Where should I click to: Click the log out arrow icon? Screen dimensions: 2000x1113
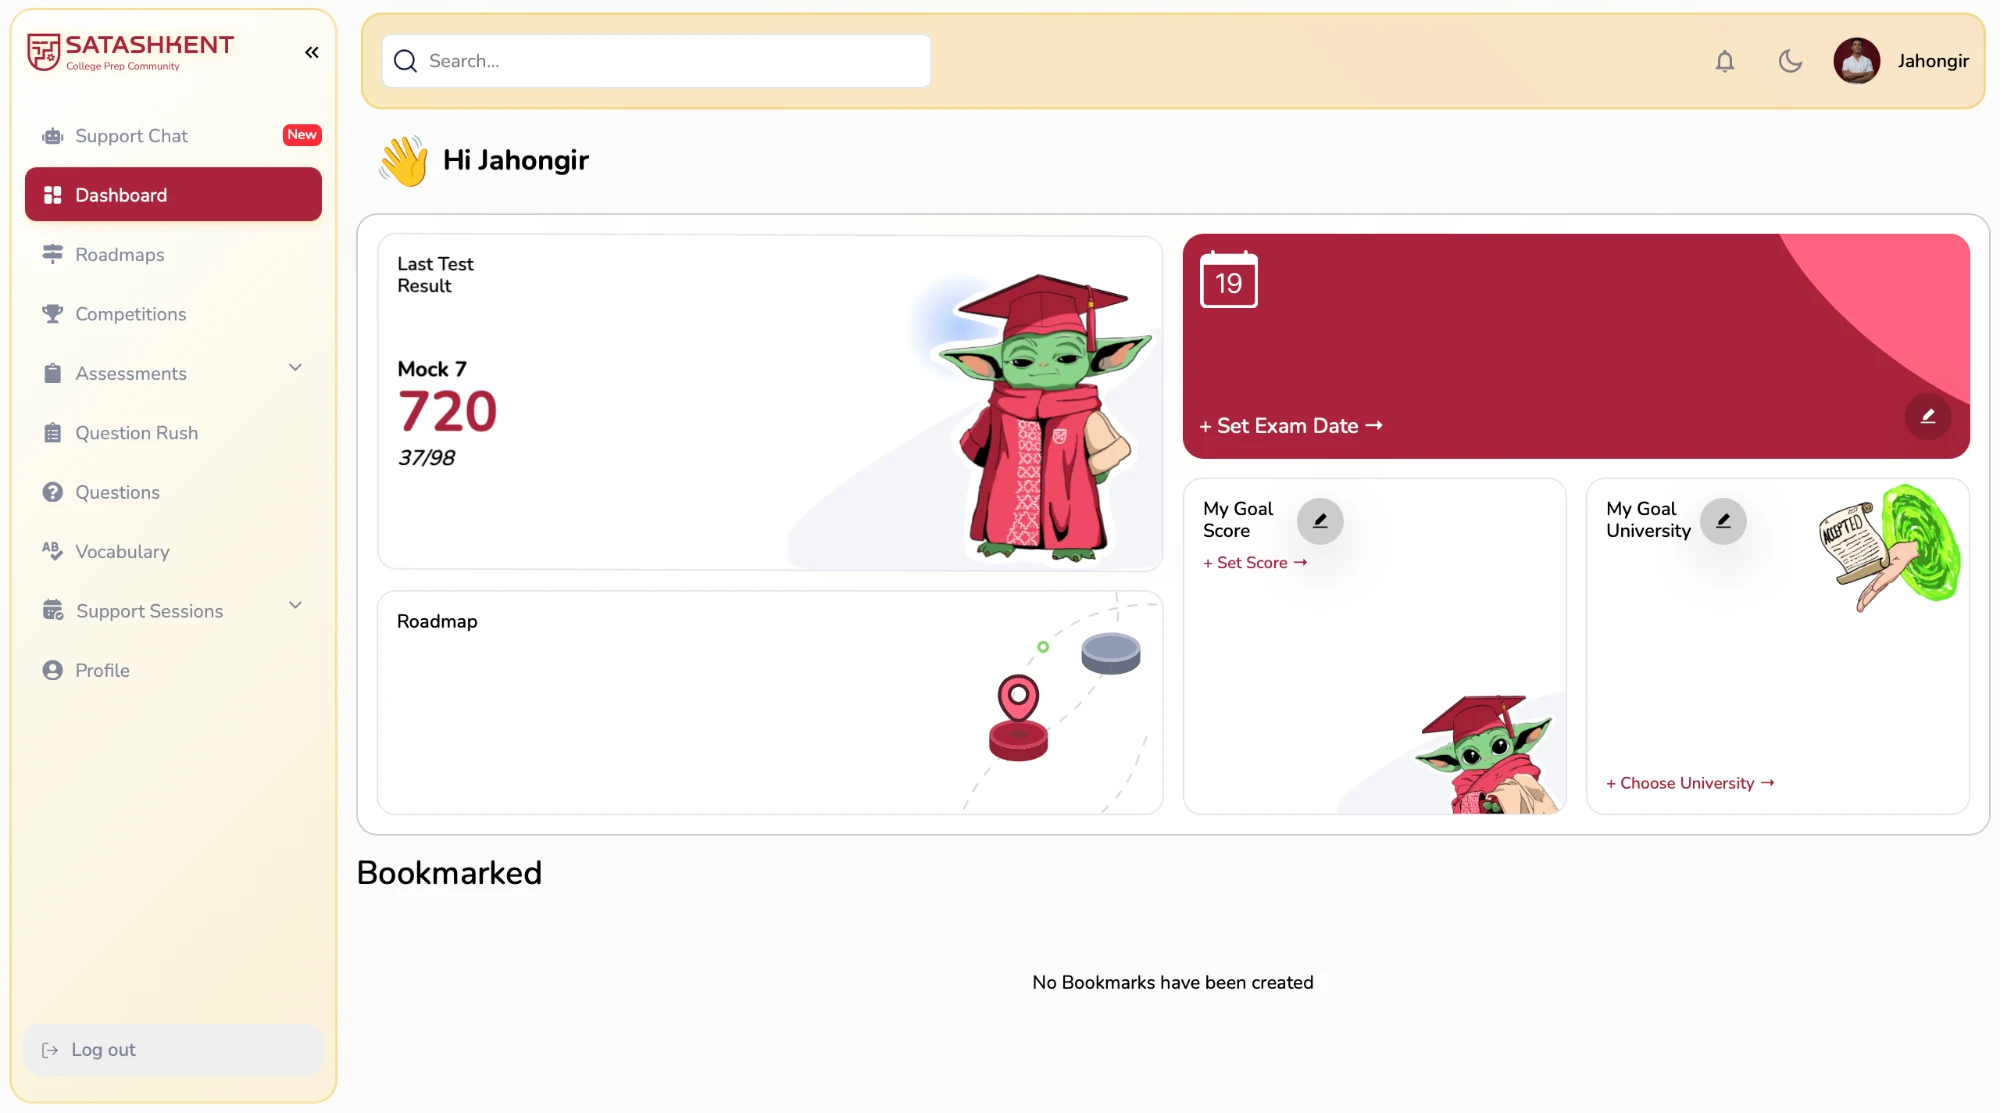[x=50, y=1050]
